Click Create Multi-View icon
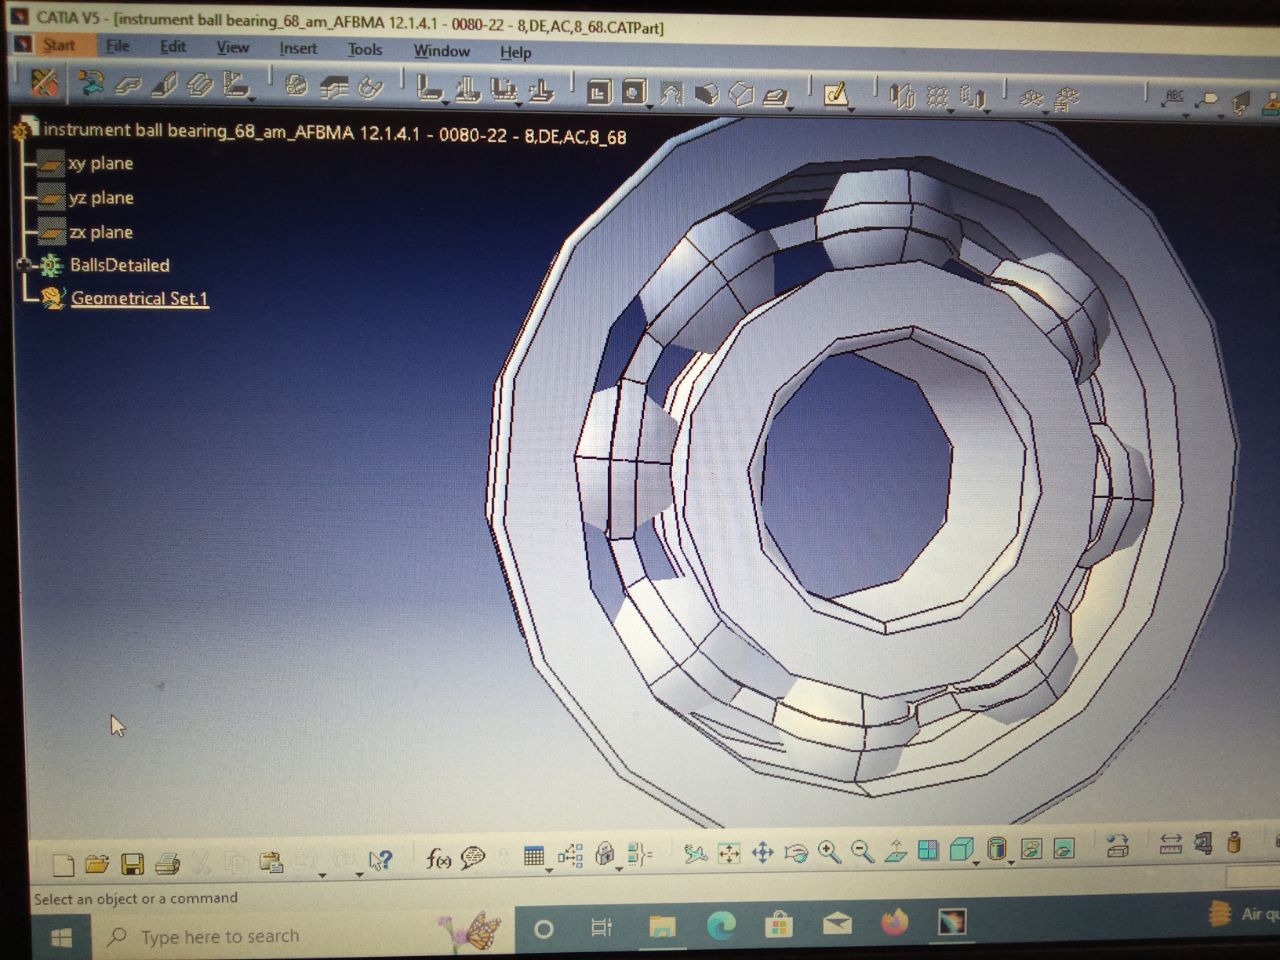 click(929, 850)
